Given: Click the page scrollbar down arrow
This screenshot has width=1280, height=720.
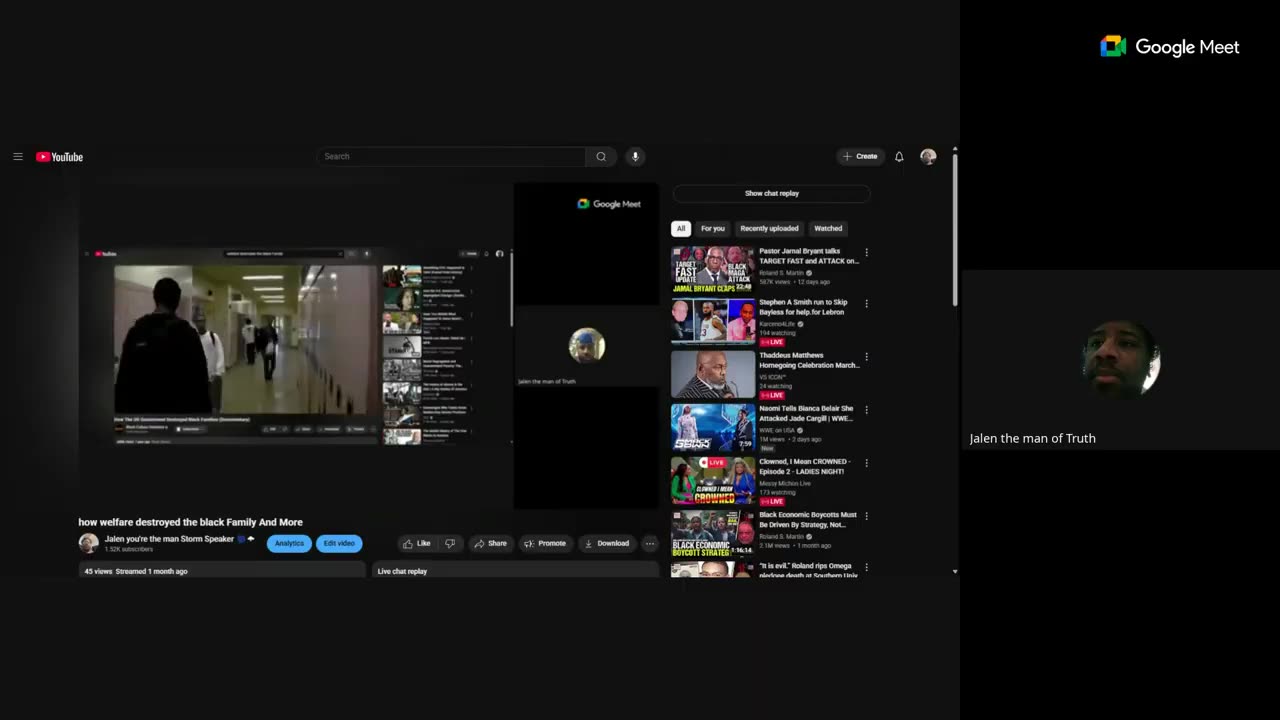Looking at the screenshot, I should click(x=954, y=571).
